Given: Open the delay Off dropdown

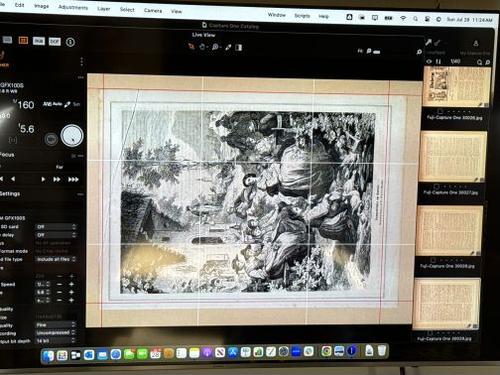Looking at the screenshot, I should click(x=56, y=235).
